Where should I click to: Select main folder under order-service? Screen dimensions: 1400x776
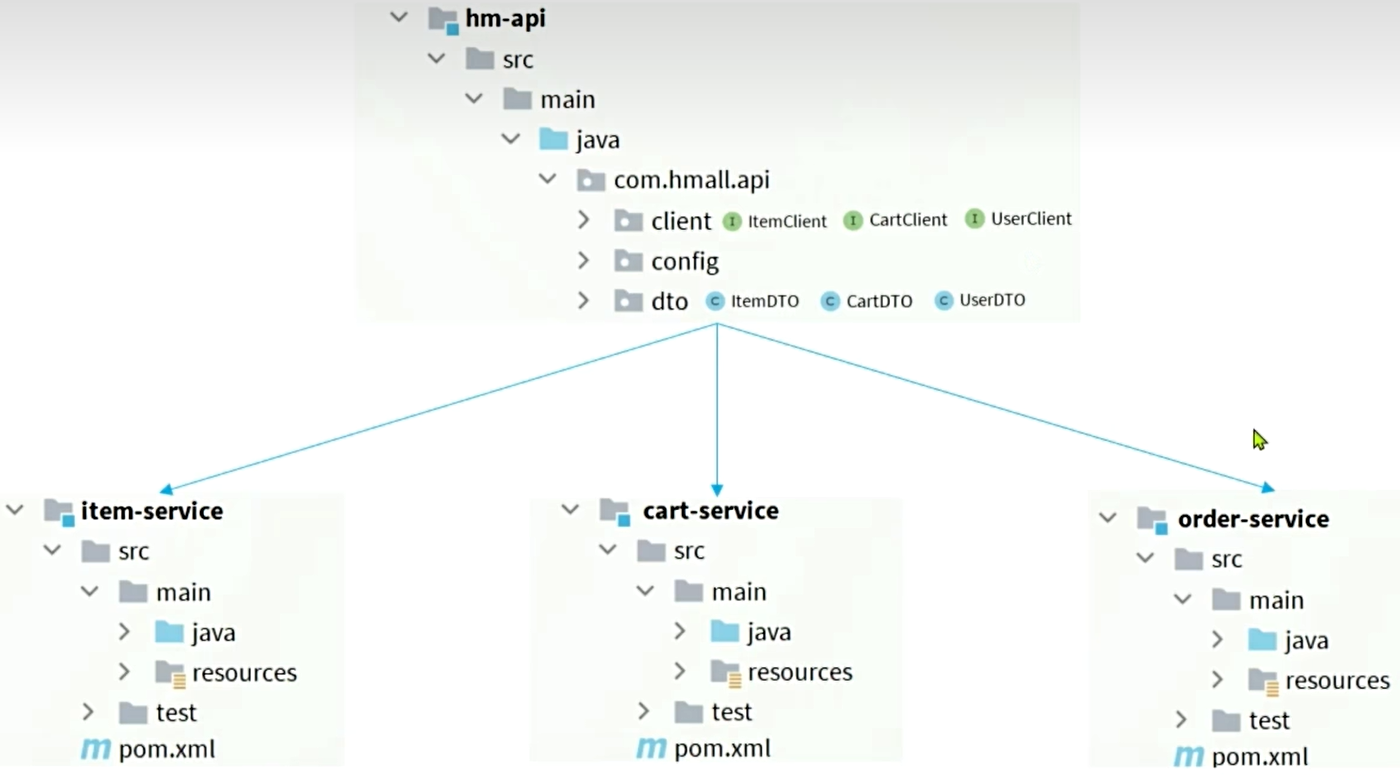1276,600
